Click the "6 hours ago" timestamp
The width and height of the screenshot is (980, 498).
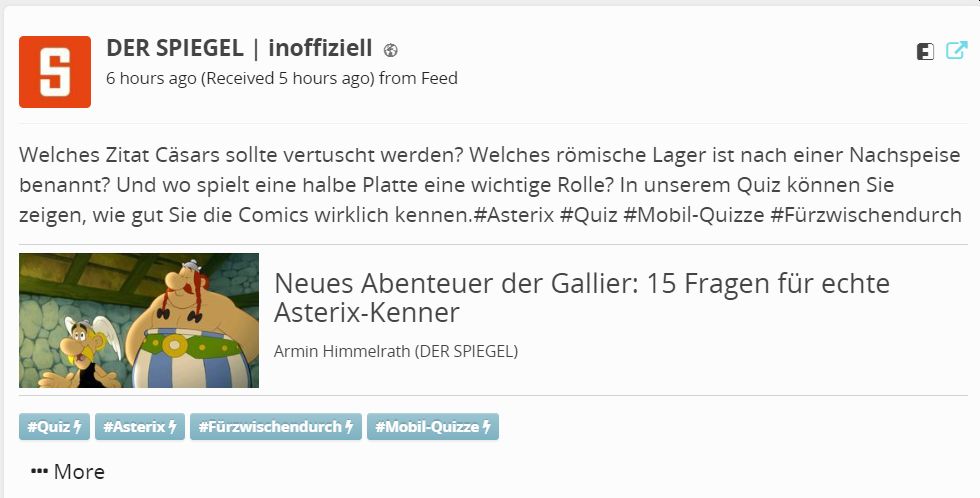point(151,78)
